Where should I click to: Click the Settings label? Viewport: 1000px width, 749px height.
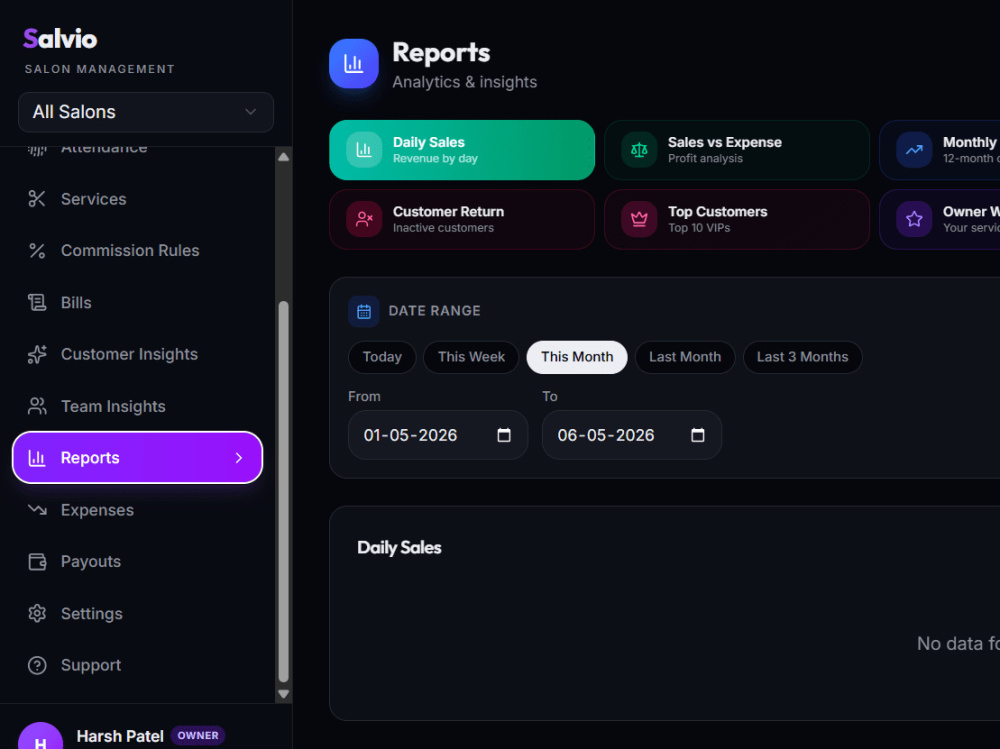[x=92, y=614]
